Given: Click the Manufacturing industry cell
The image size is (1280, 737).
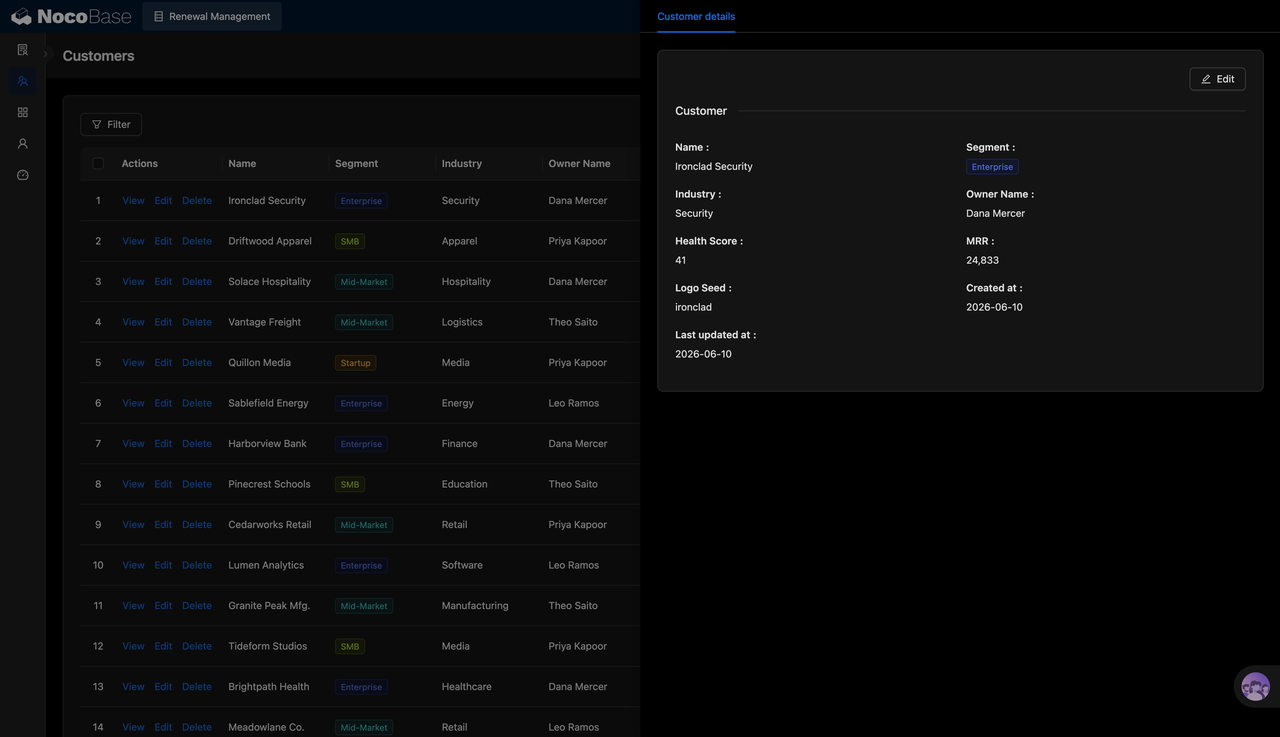Looking at the screenshot, I should pos(475,606).
